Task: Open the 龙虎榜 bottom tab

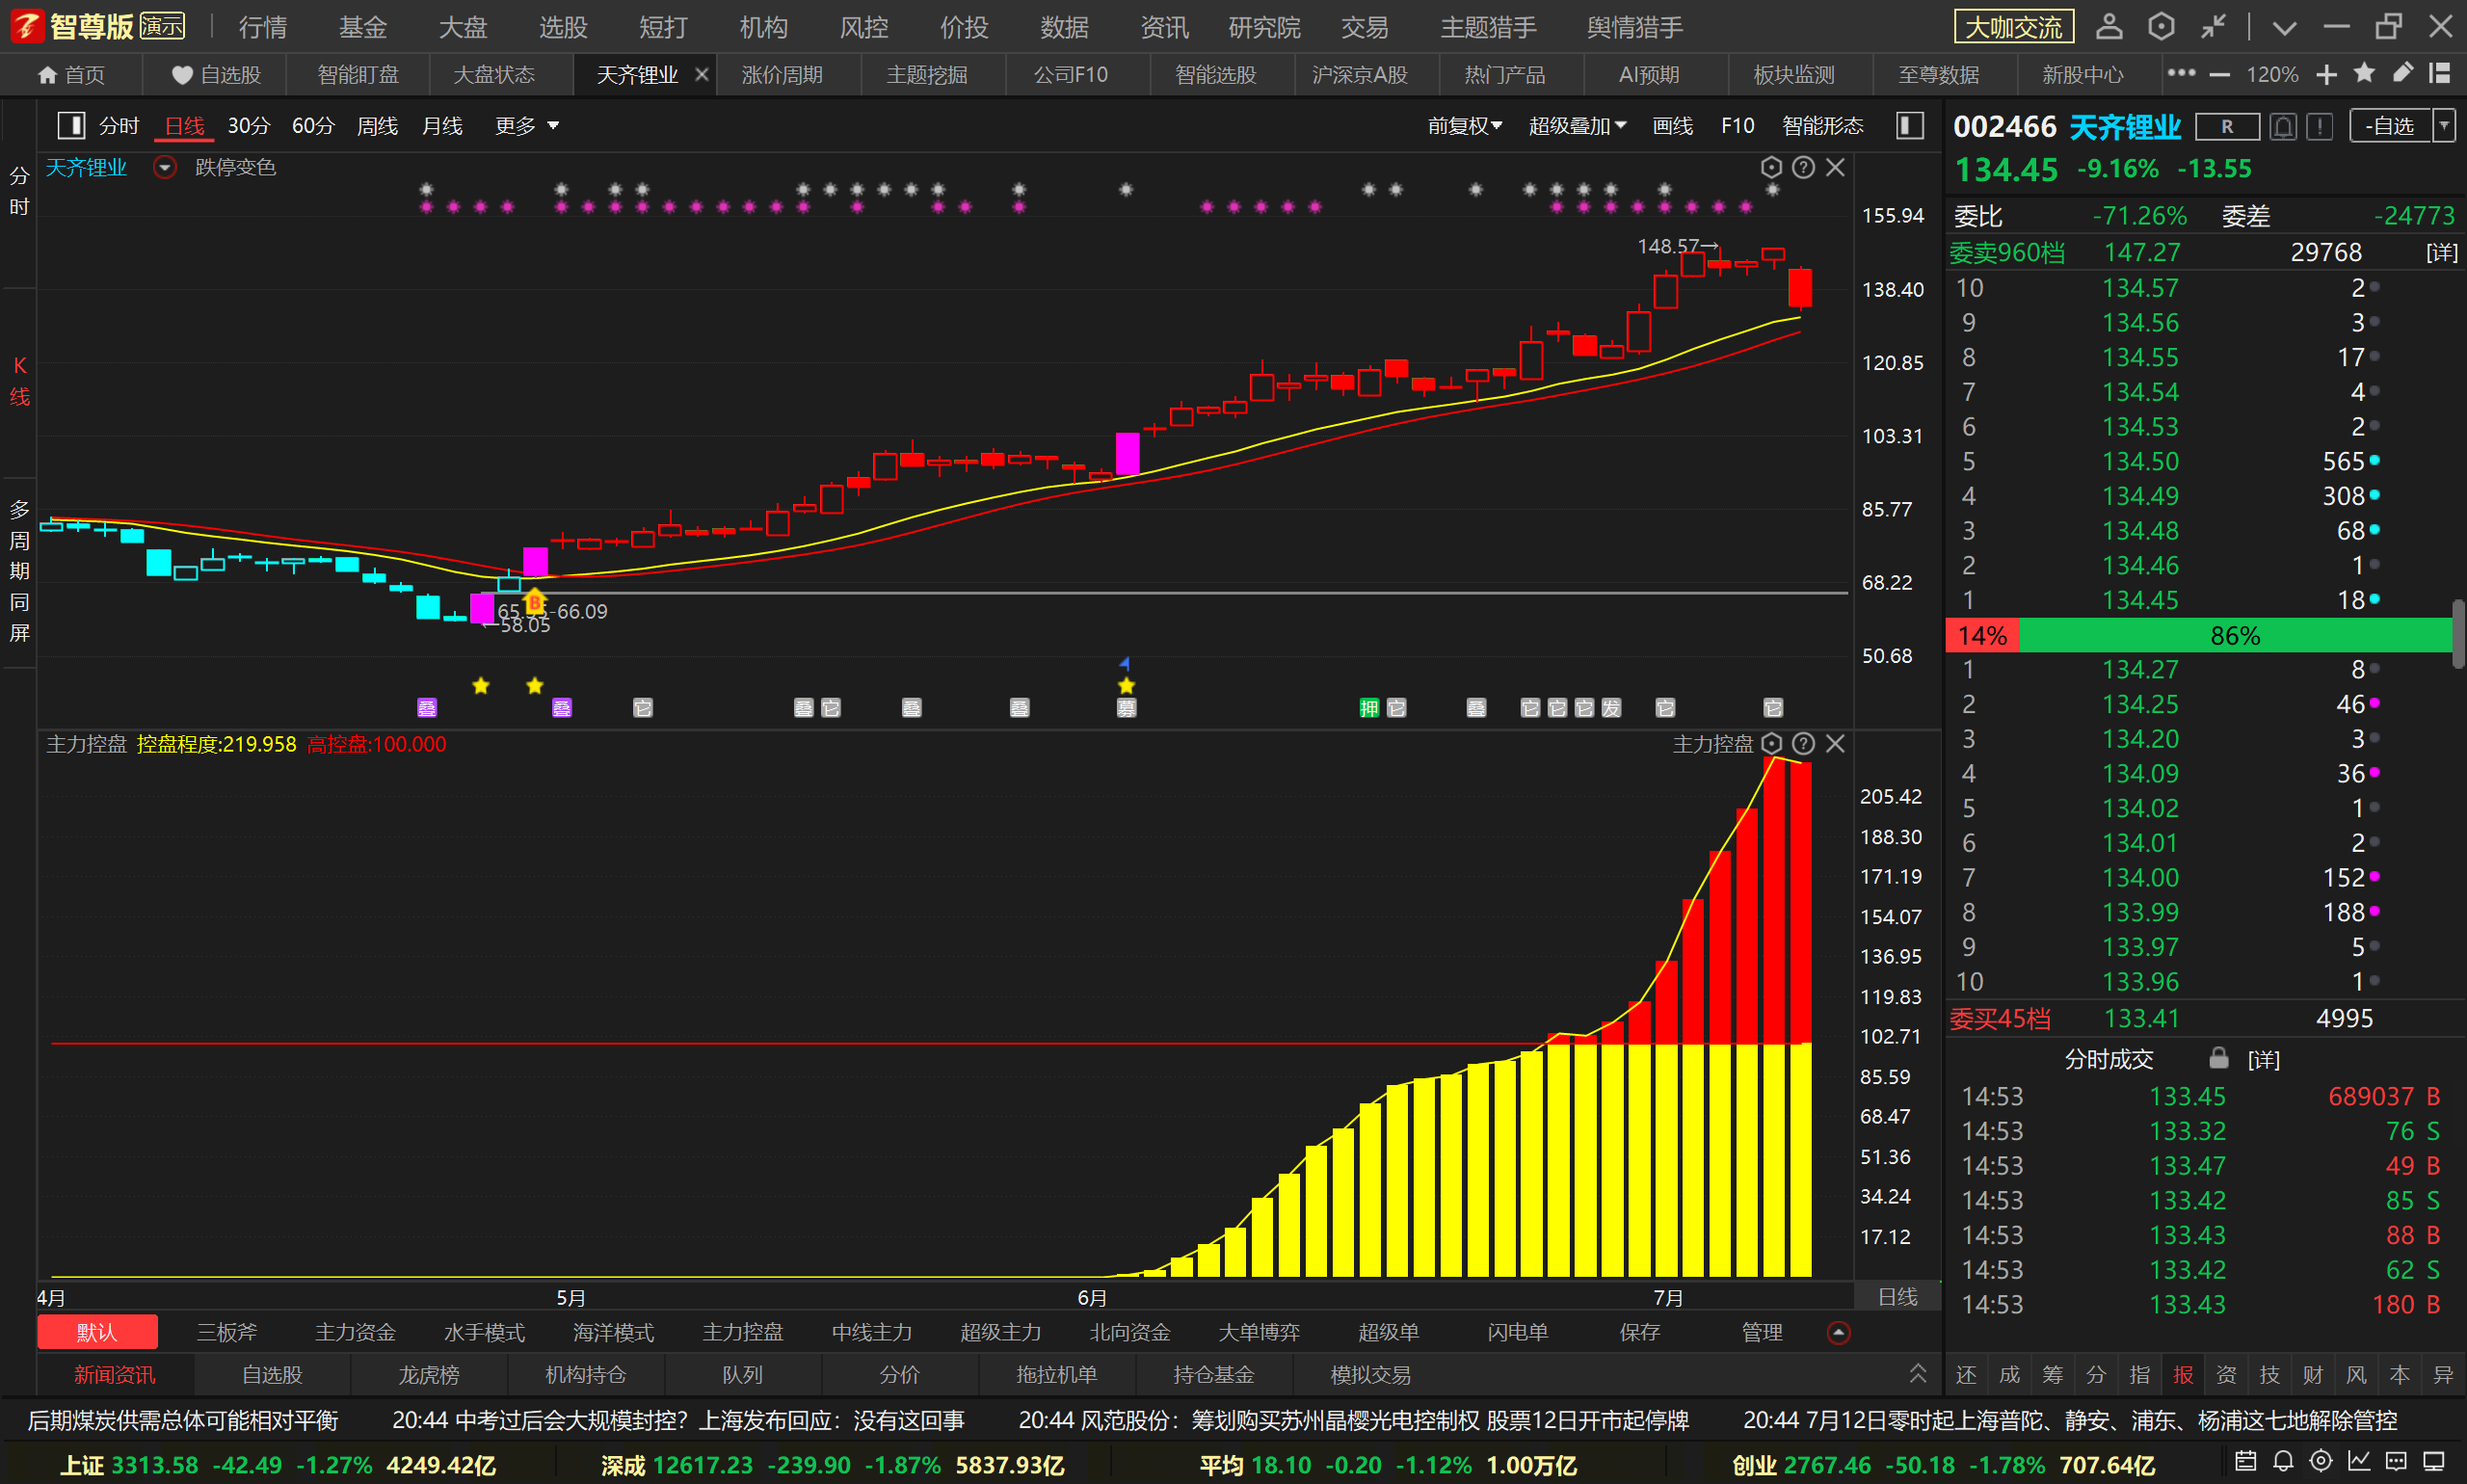Action: click(x=428, y=1374)
